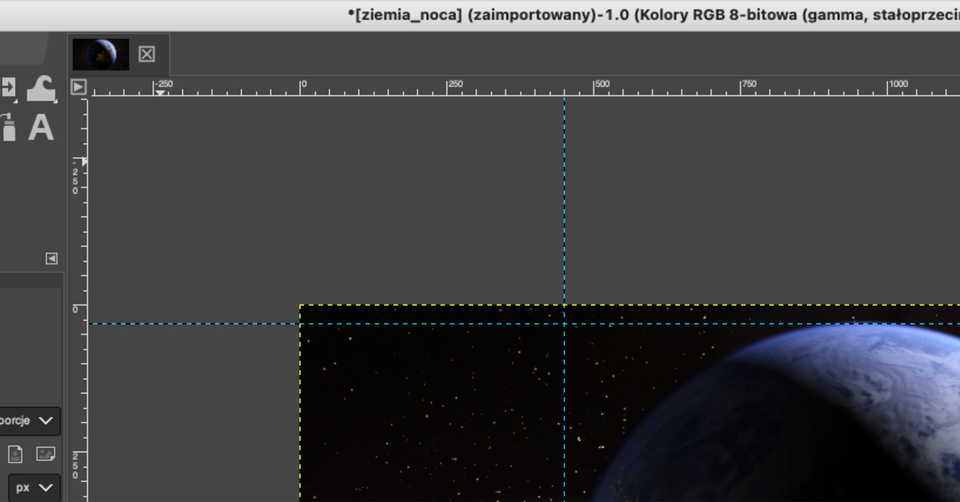Click the horizontal cyan guide line

(x=200, y=323)
